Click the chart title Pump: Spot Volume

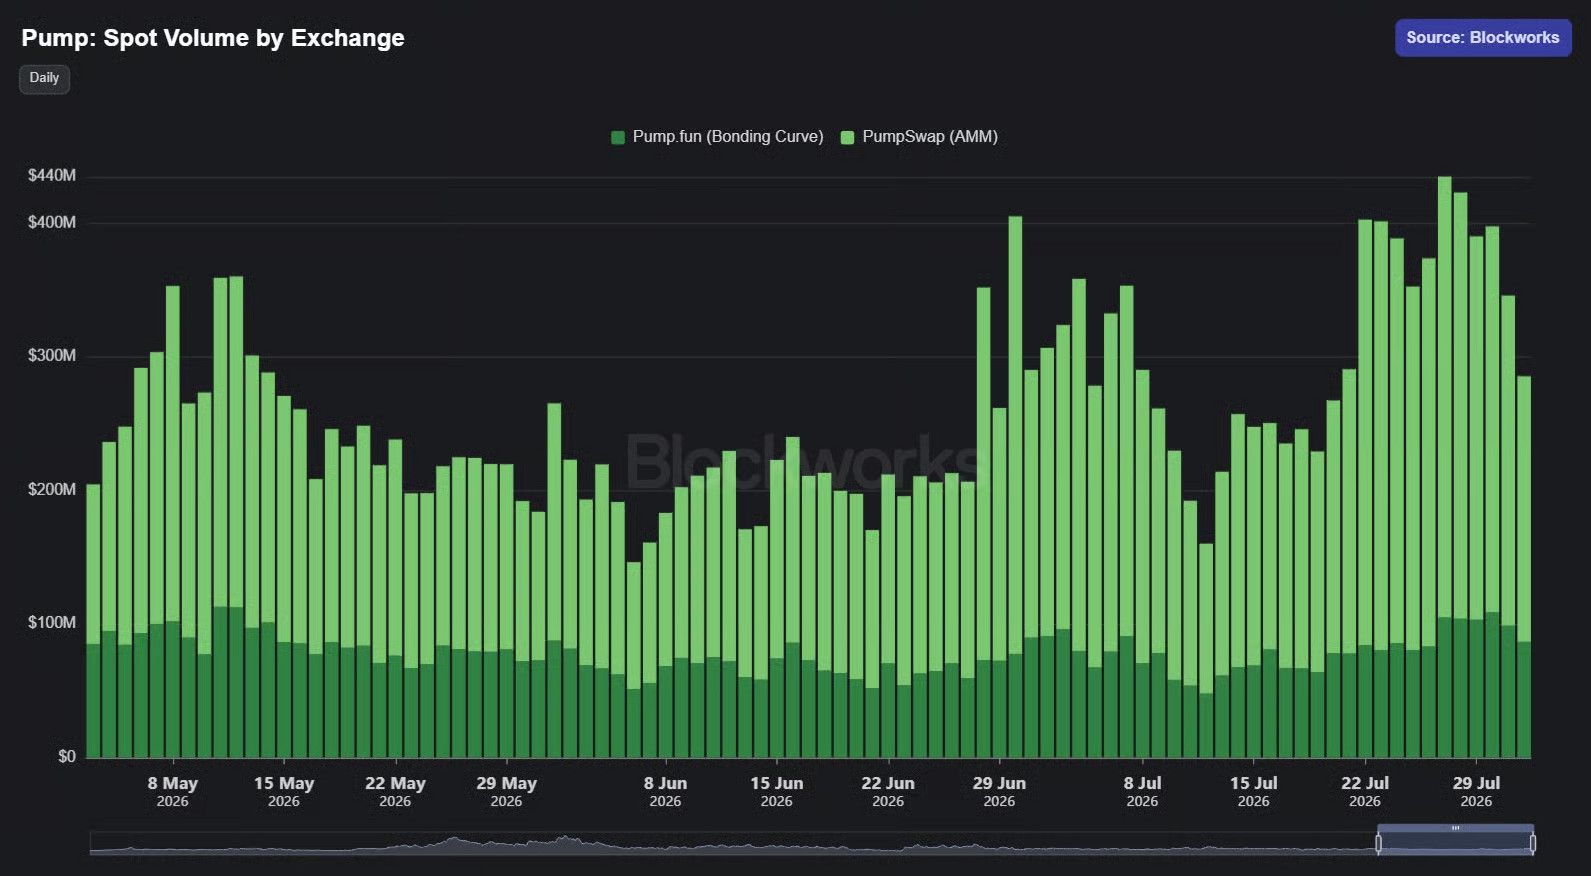tap(213, 38)
